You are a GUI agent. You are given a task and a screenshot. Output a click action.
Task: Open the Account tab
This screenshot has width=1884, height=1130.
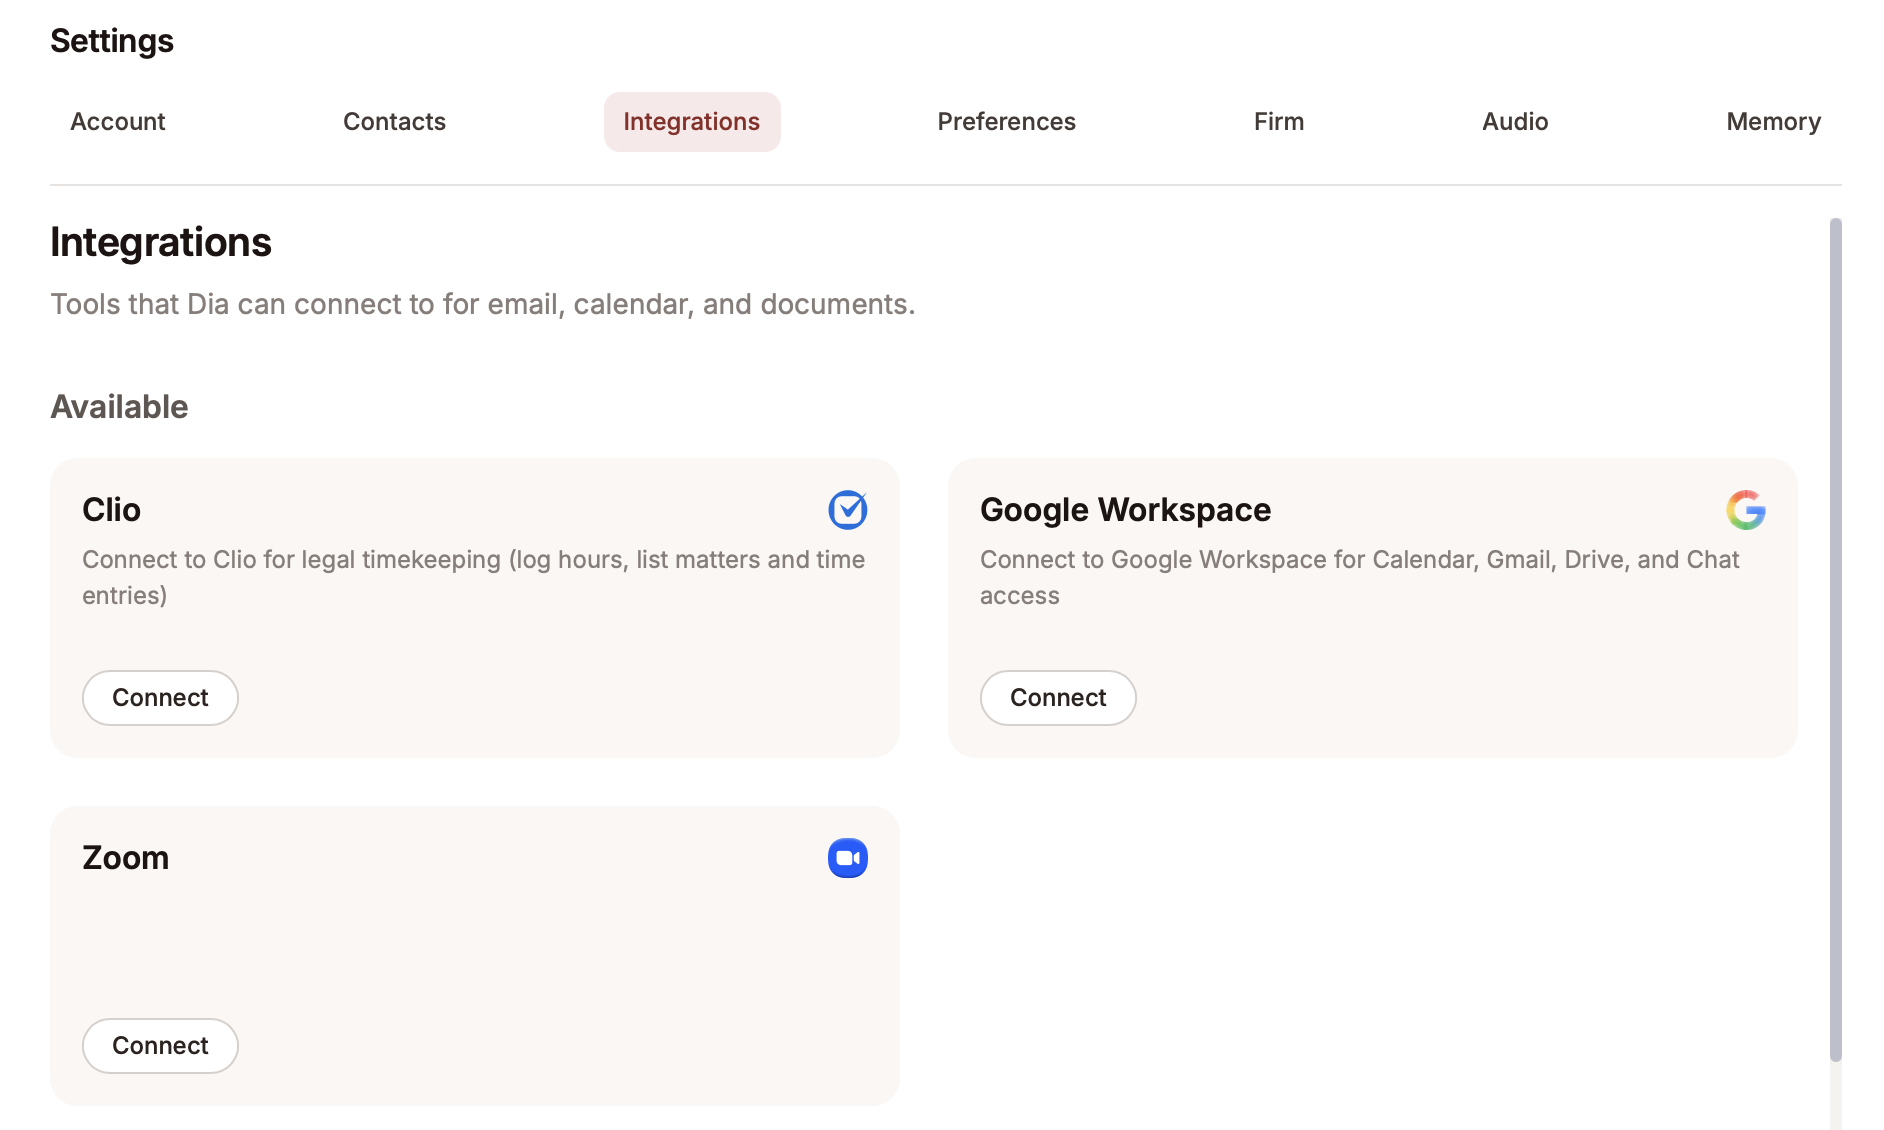(118, 122)
